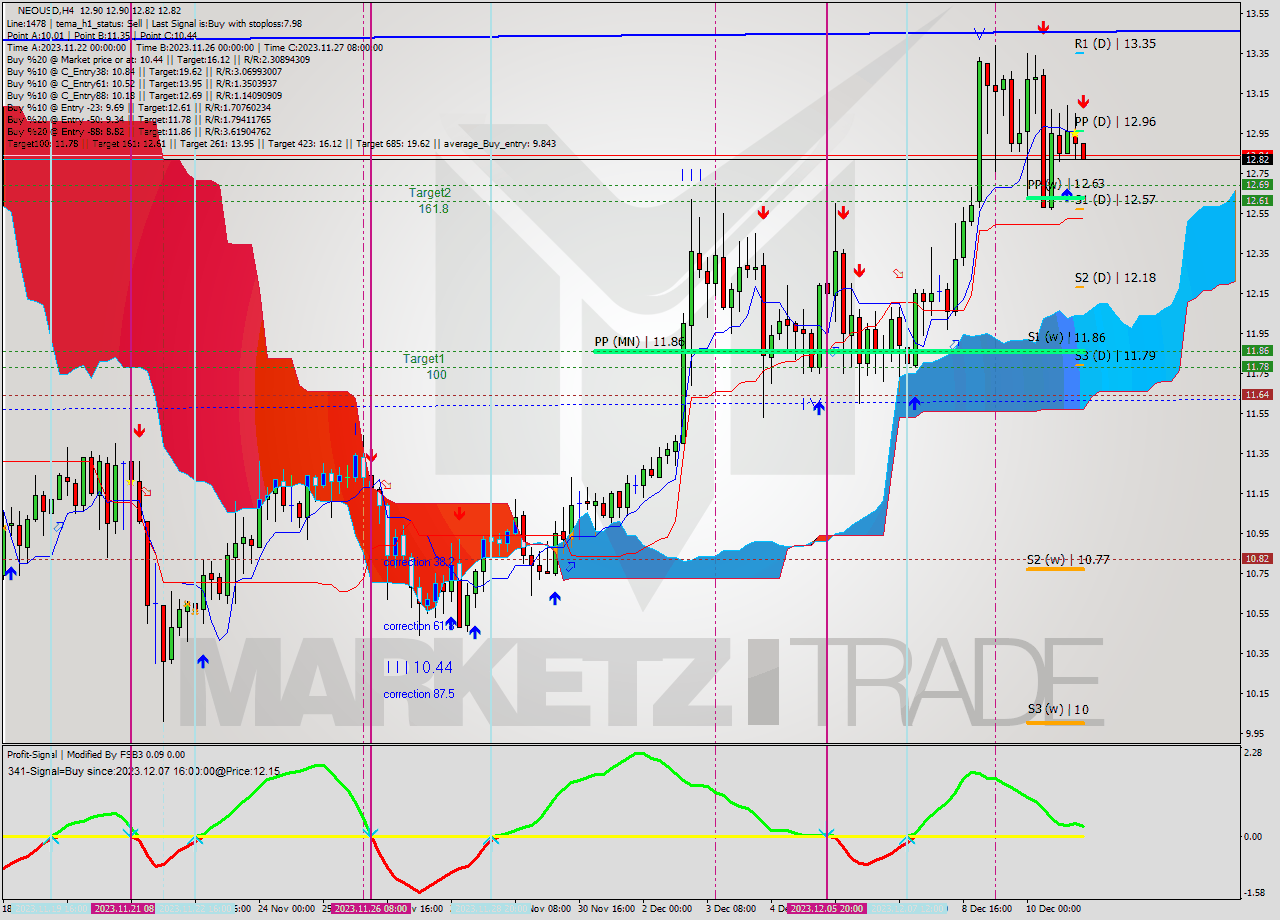This screenshot has height=920, width=1280.
Task: Click the green 12.69 price tag on axis
Action: (1257, 185)
